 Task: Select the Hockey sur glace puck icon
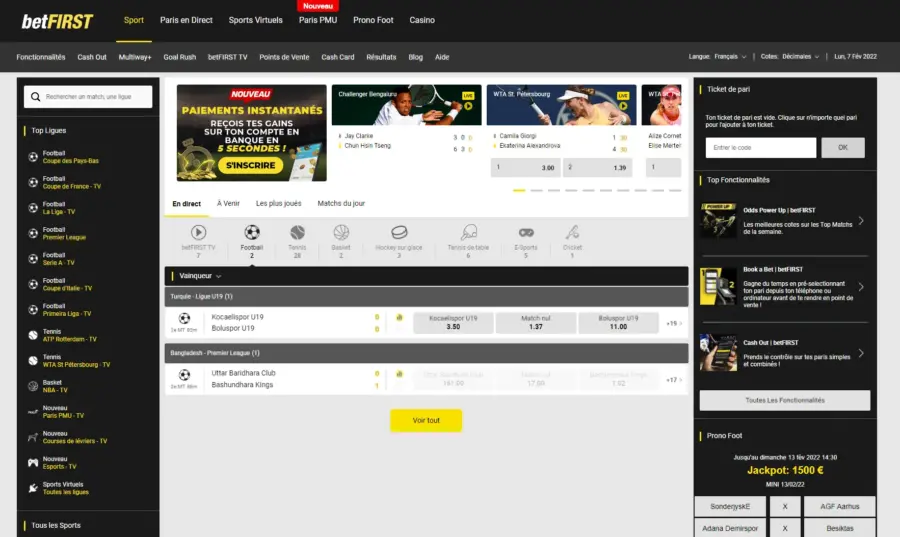coord(399,232)
